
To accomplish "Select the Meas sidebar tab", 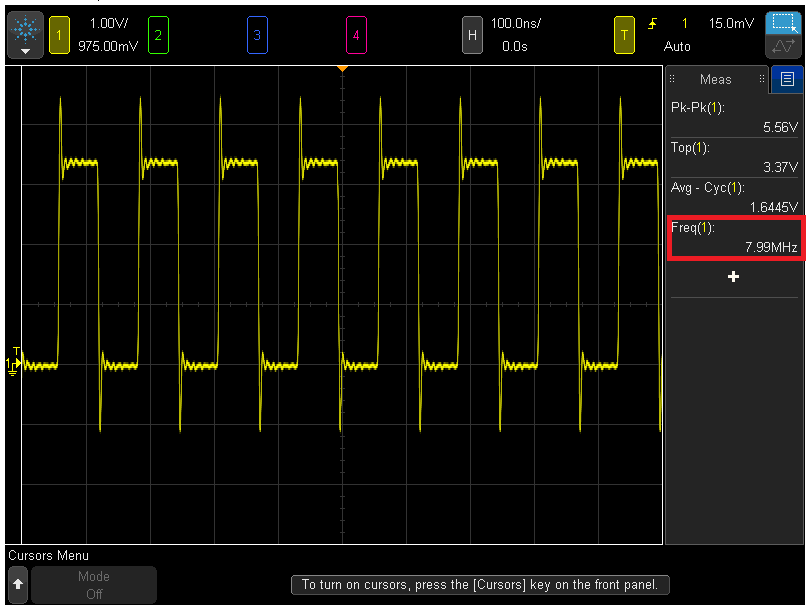I will (x=715, y=79).
